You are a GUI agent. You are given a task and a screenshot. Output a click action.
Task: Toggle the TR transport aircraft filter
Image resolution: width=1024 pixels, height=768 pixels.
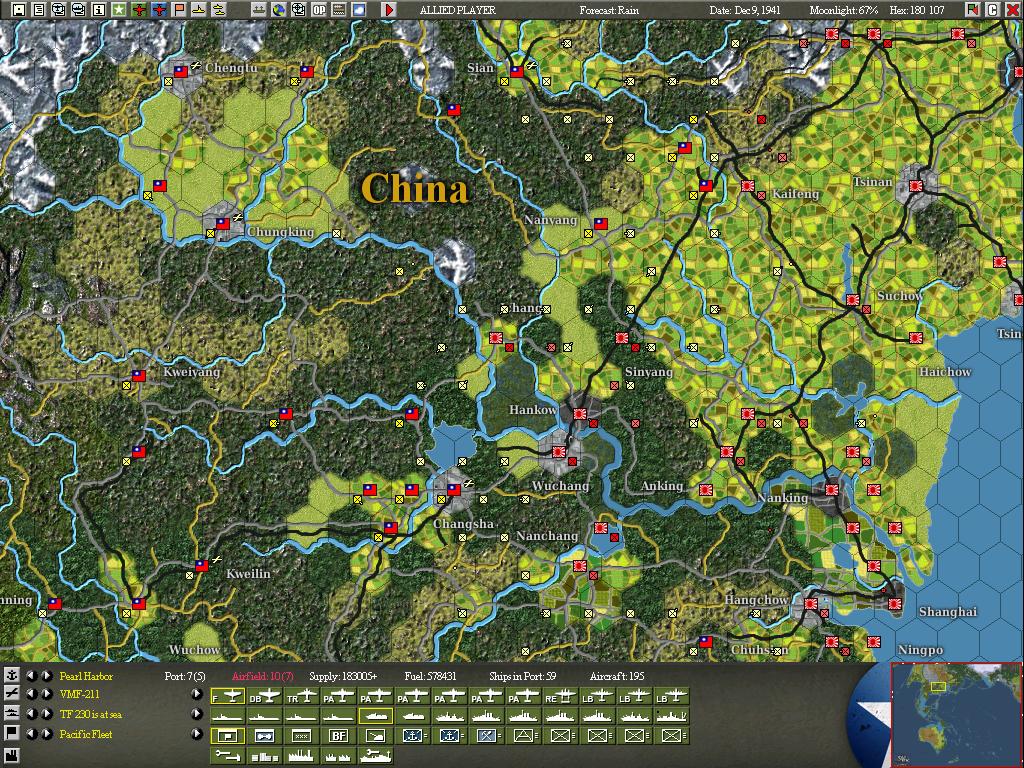click(300, 696)
